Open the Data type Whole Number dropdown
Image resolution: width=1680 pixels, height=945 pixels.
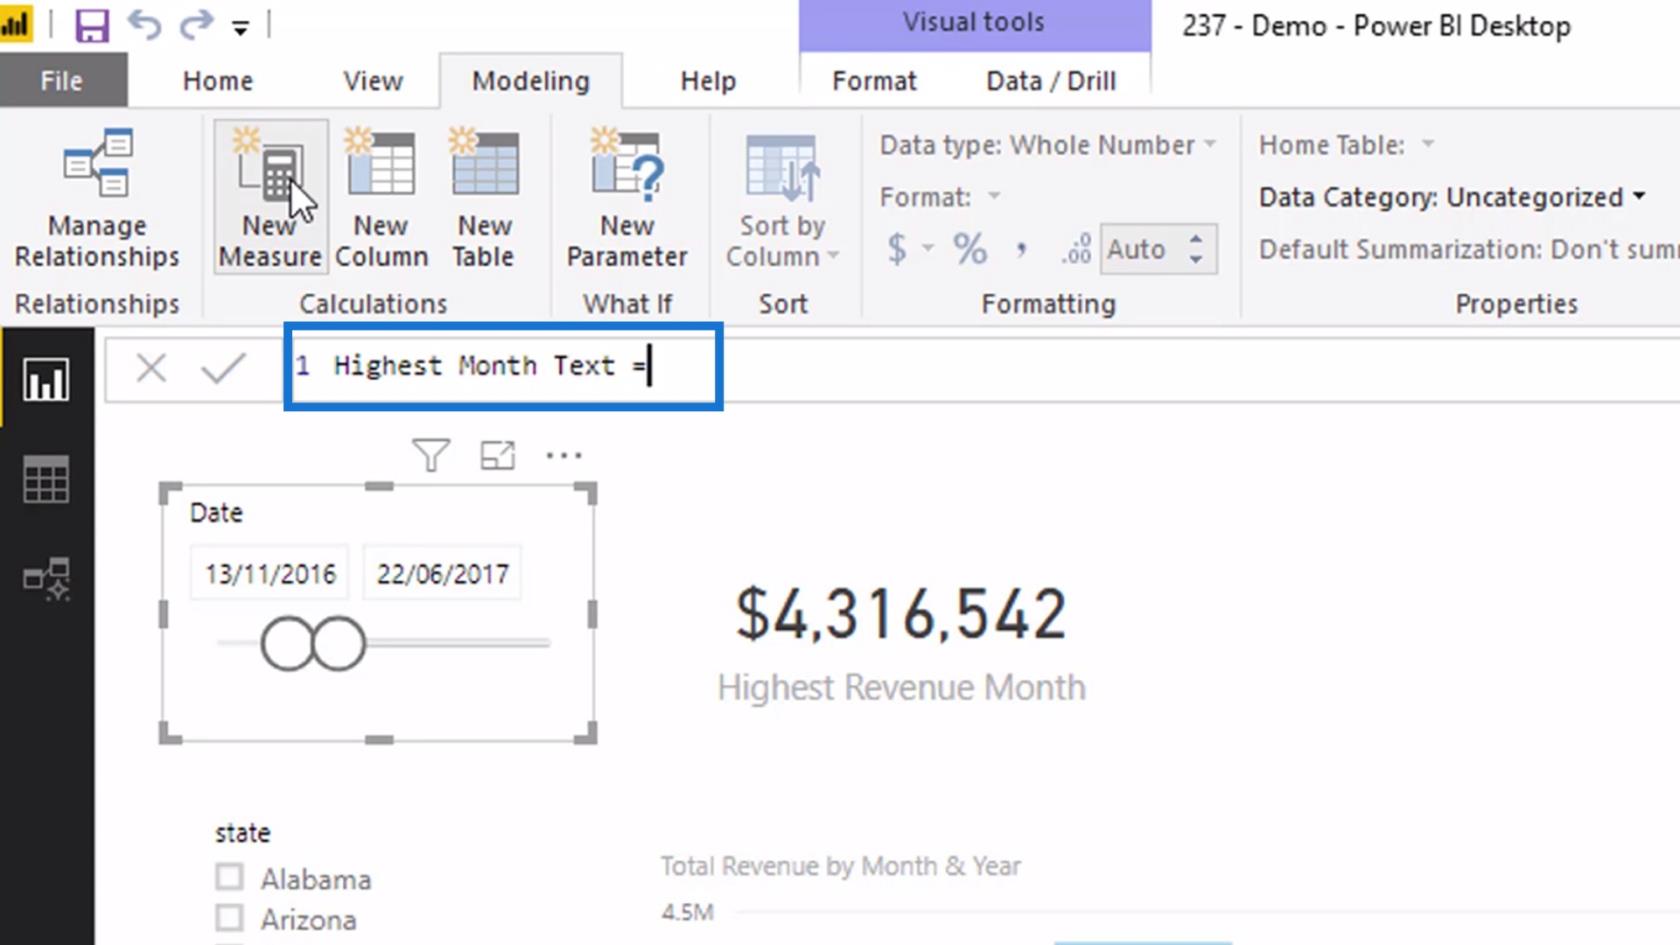(1048, 145)
